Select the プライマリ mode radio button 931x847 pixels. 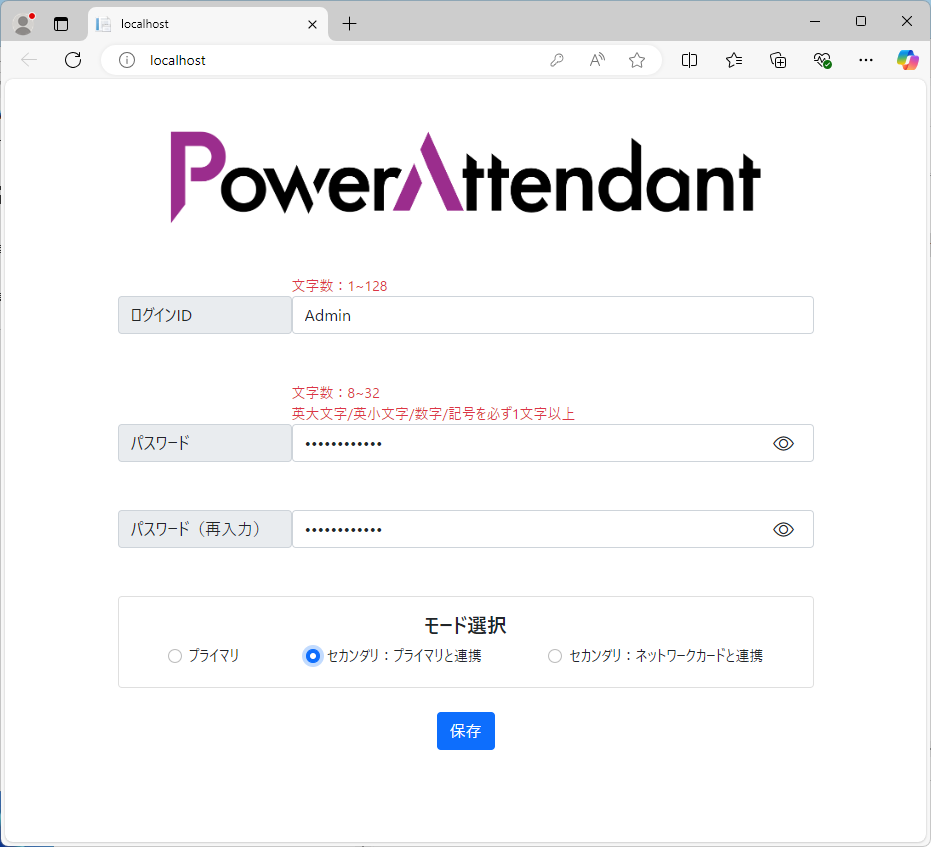[x=175, y=656]
